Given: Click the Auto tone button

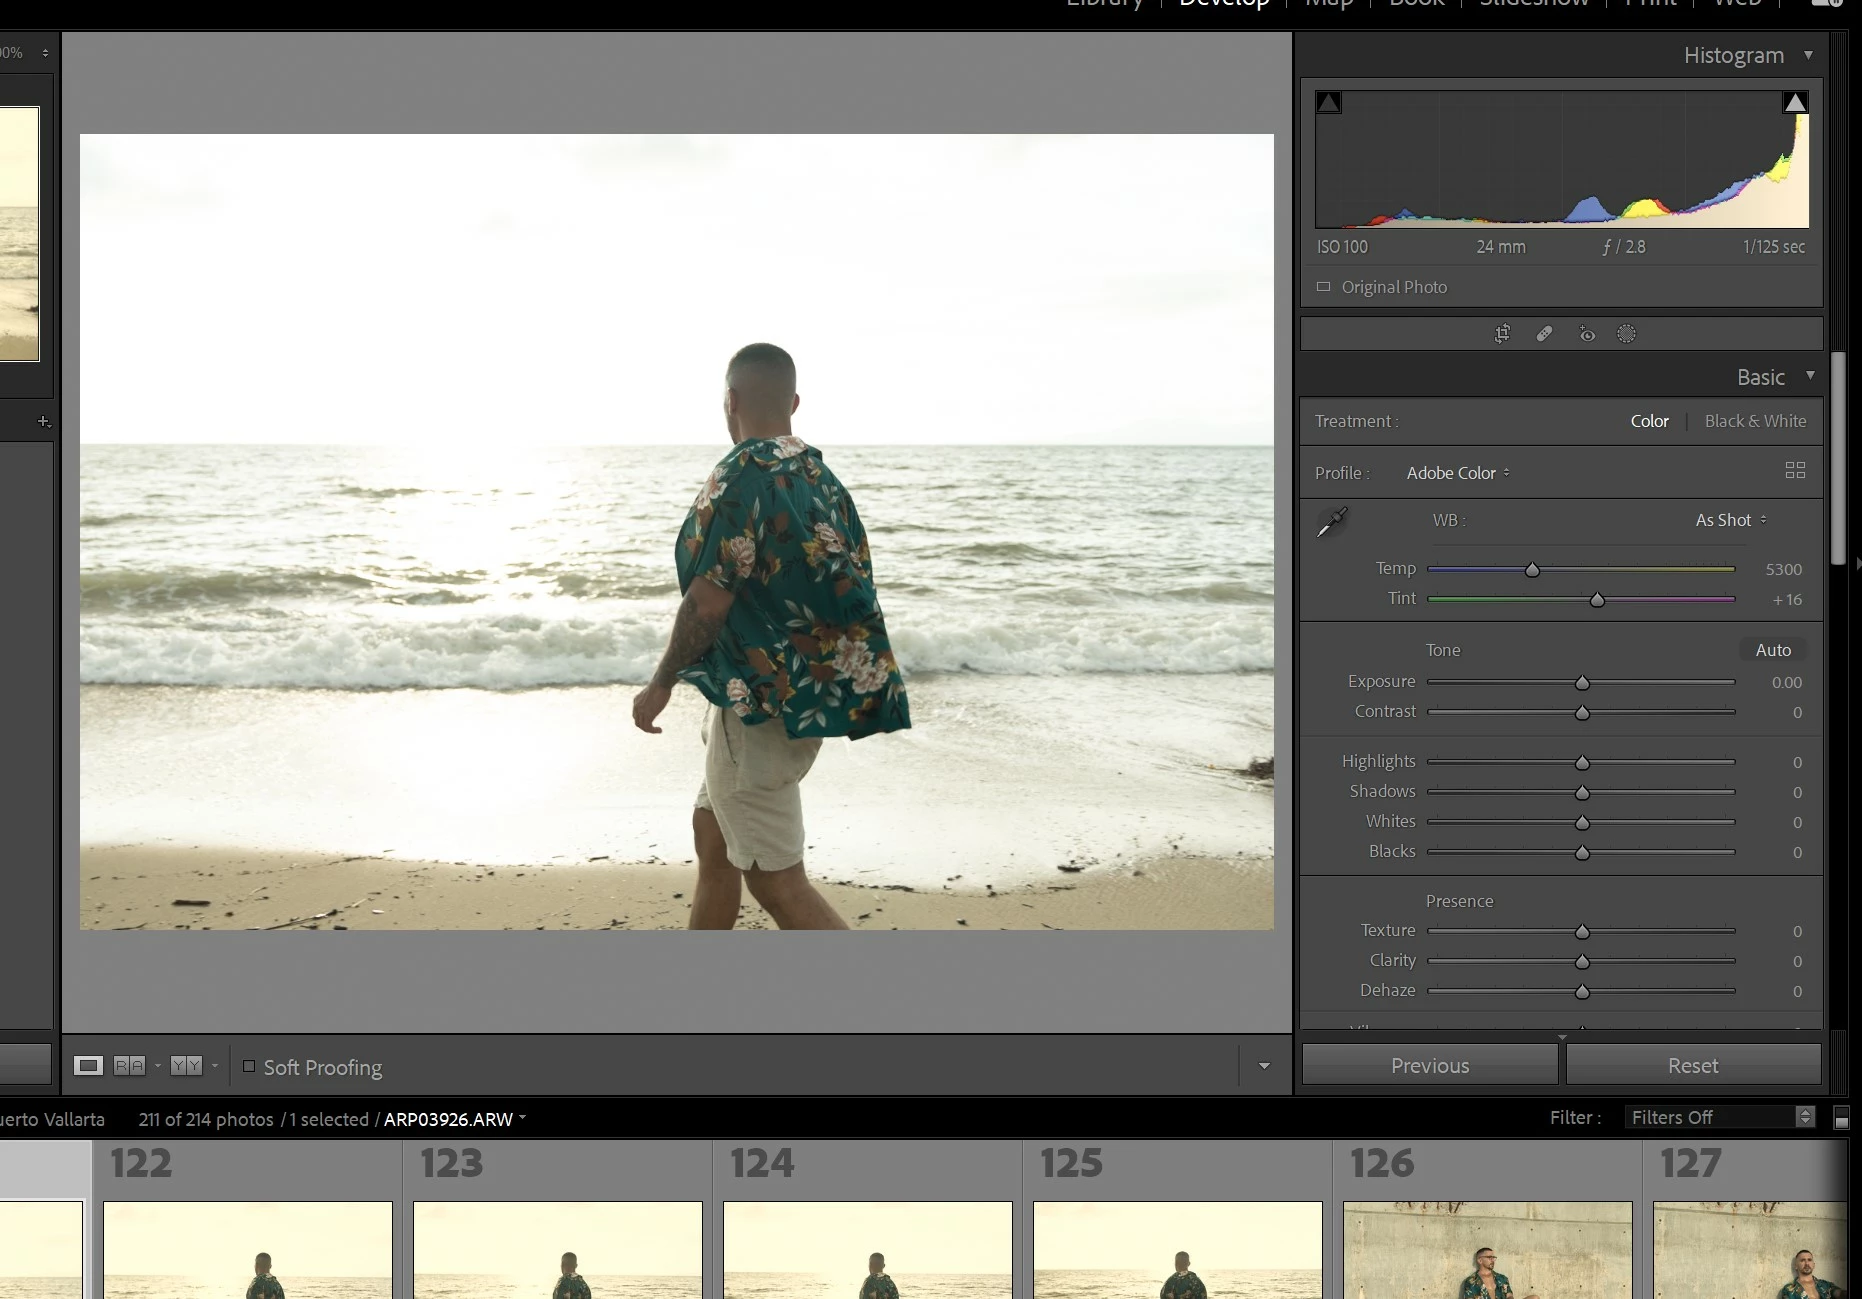Looking at the screenshot, I should (1773, 650).
